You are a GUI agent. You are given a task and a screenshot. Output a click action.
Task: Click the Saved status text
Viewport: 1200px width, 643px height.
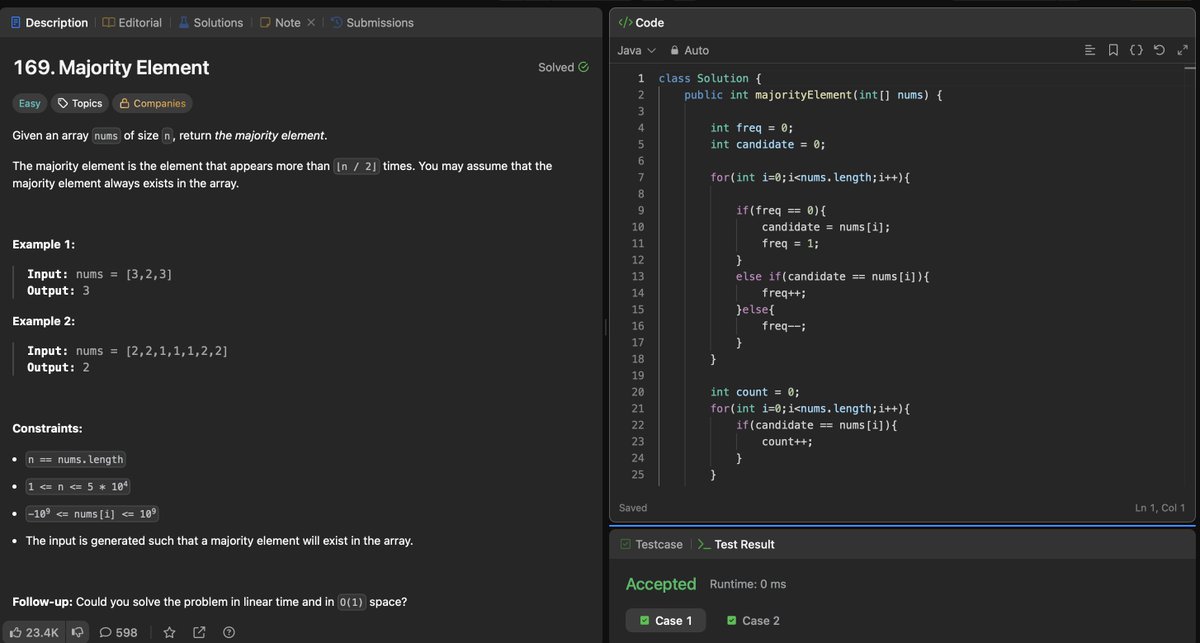pyautogui.click(x=633, y=508)
